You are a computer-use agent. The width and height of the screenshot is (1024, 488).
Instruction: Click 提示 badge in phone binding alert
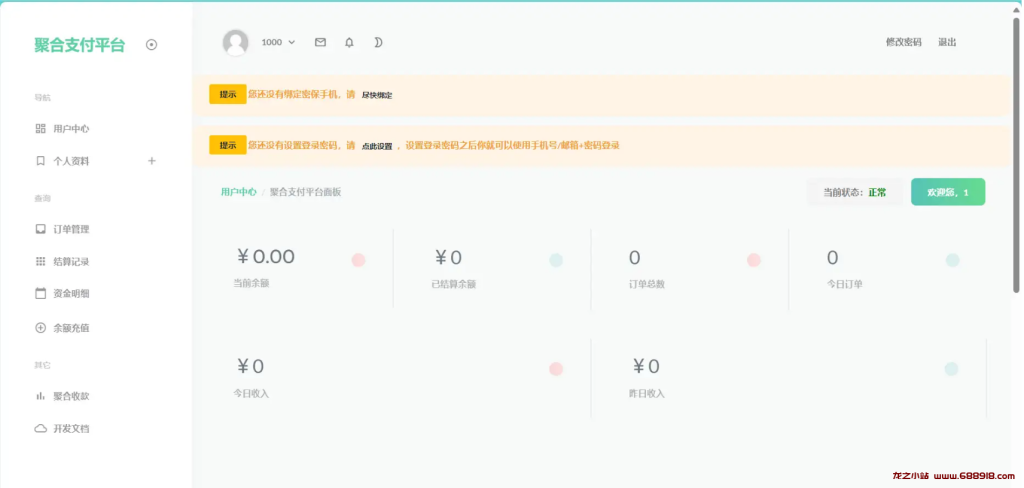click(228, 94)
